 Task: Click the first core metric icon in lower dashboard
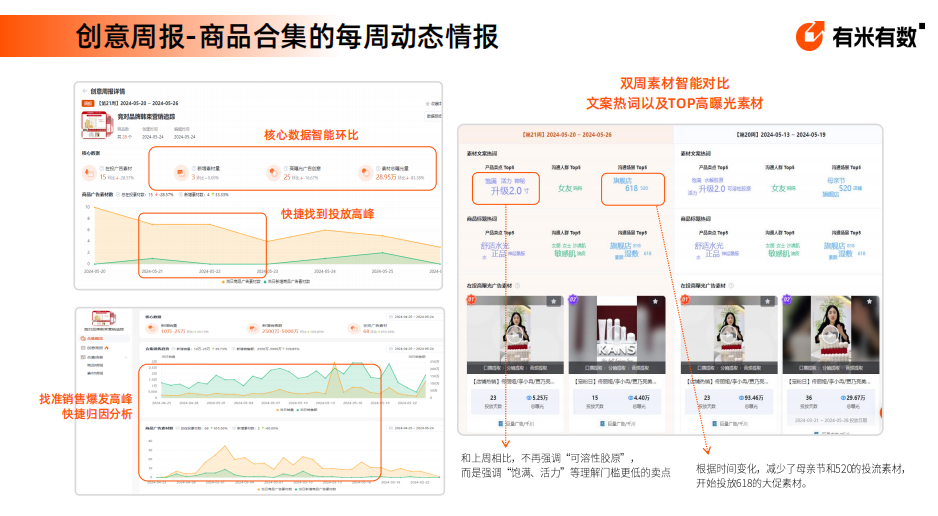151,329
